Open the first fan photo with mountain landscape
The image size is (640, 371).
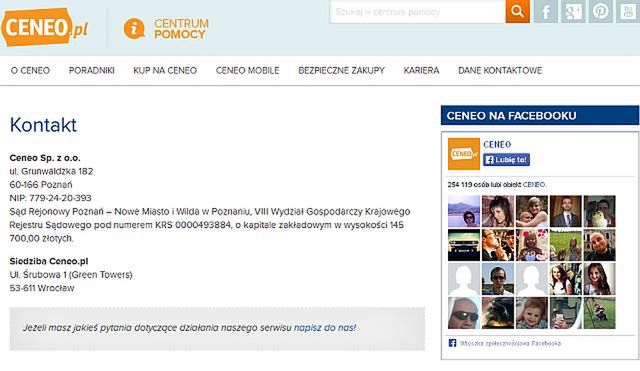pyautogui.click(x=464, y=211)
